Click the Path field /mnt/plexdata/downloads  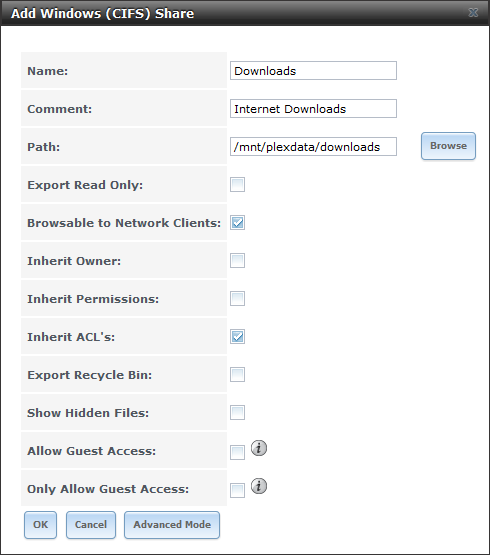tap(313, 147)
